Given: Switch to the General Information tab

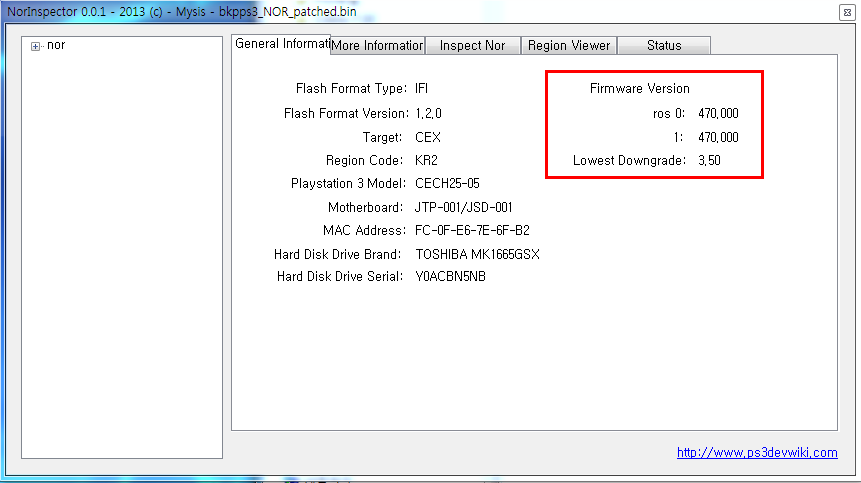Looking at the screenshot, I should click(282, 44).
